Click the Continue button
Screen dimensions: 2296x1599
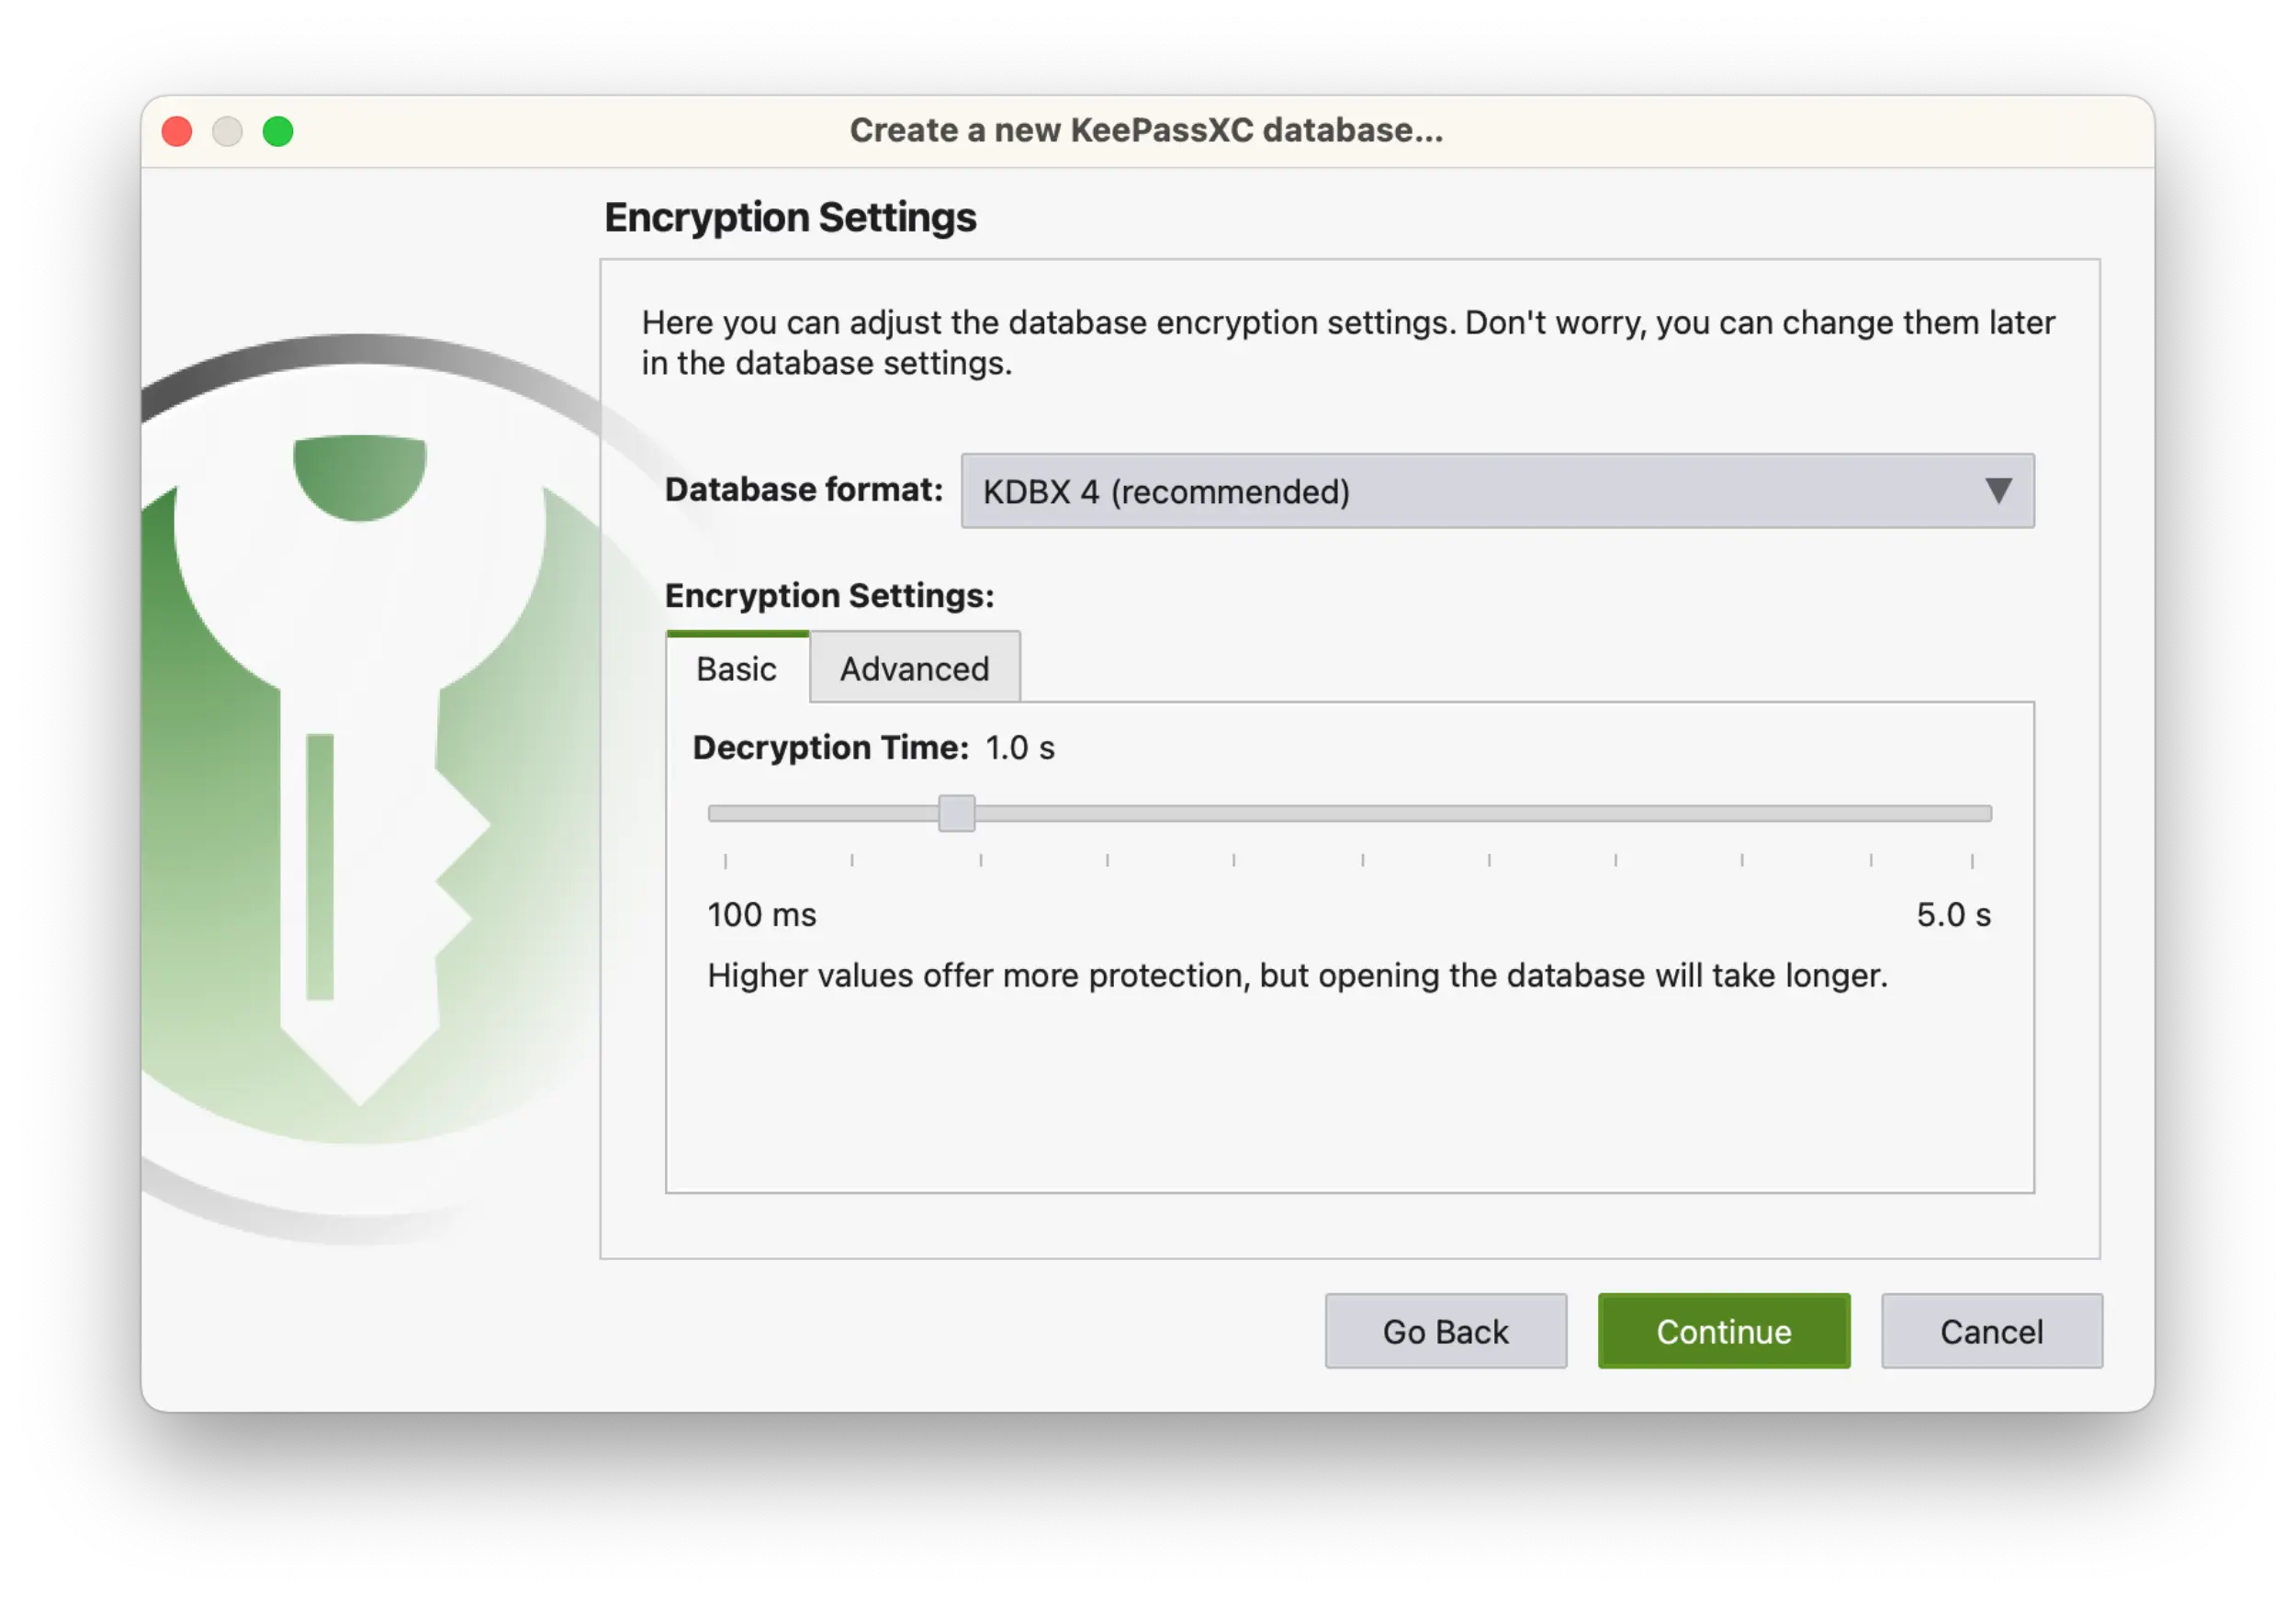click(x=1723, y=1331)
